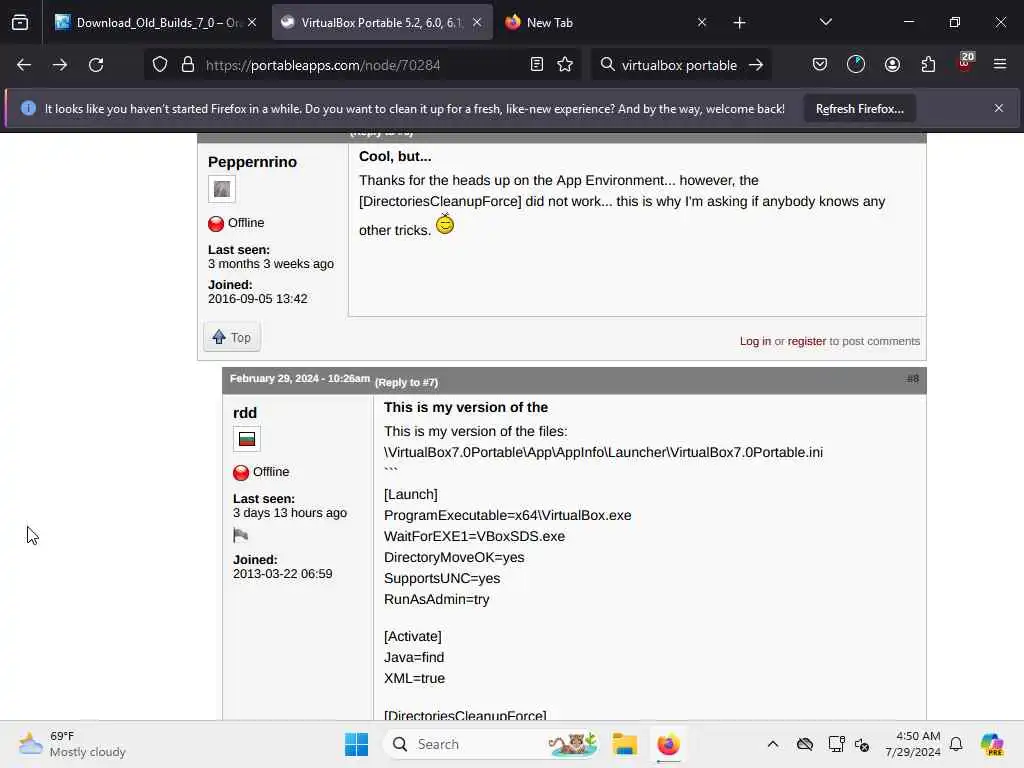Open Firefox account icon

click(x=892, y=65)
